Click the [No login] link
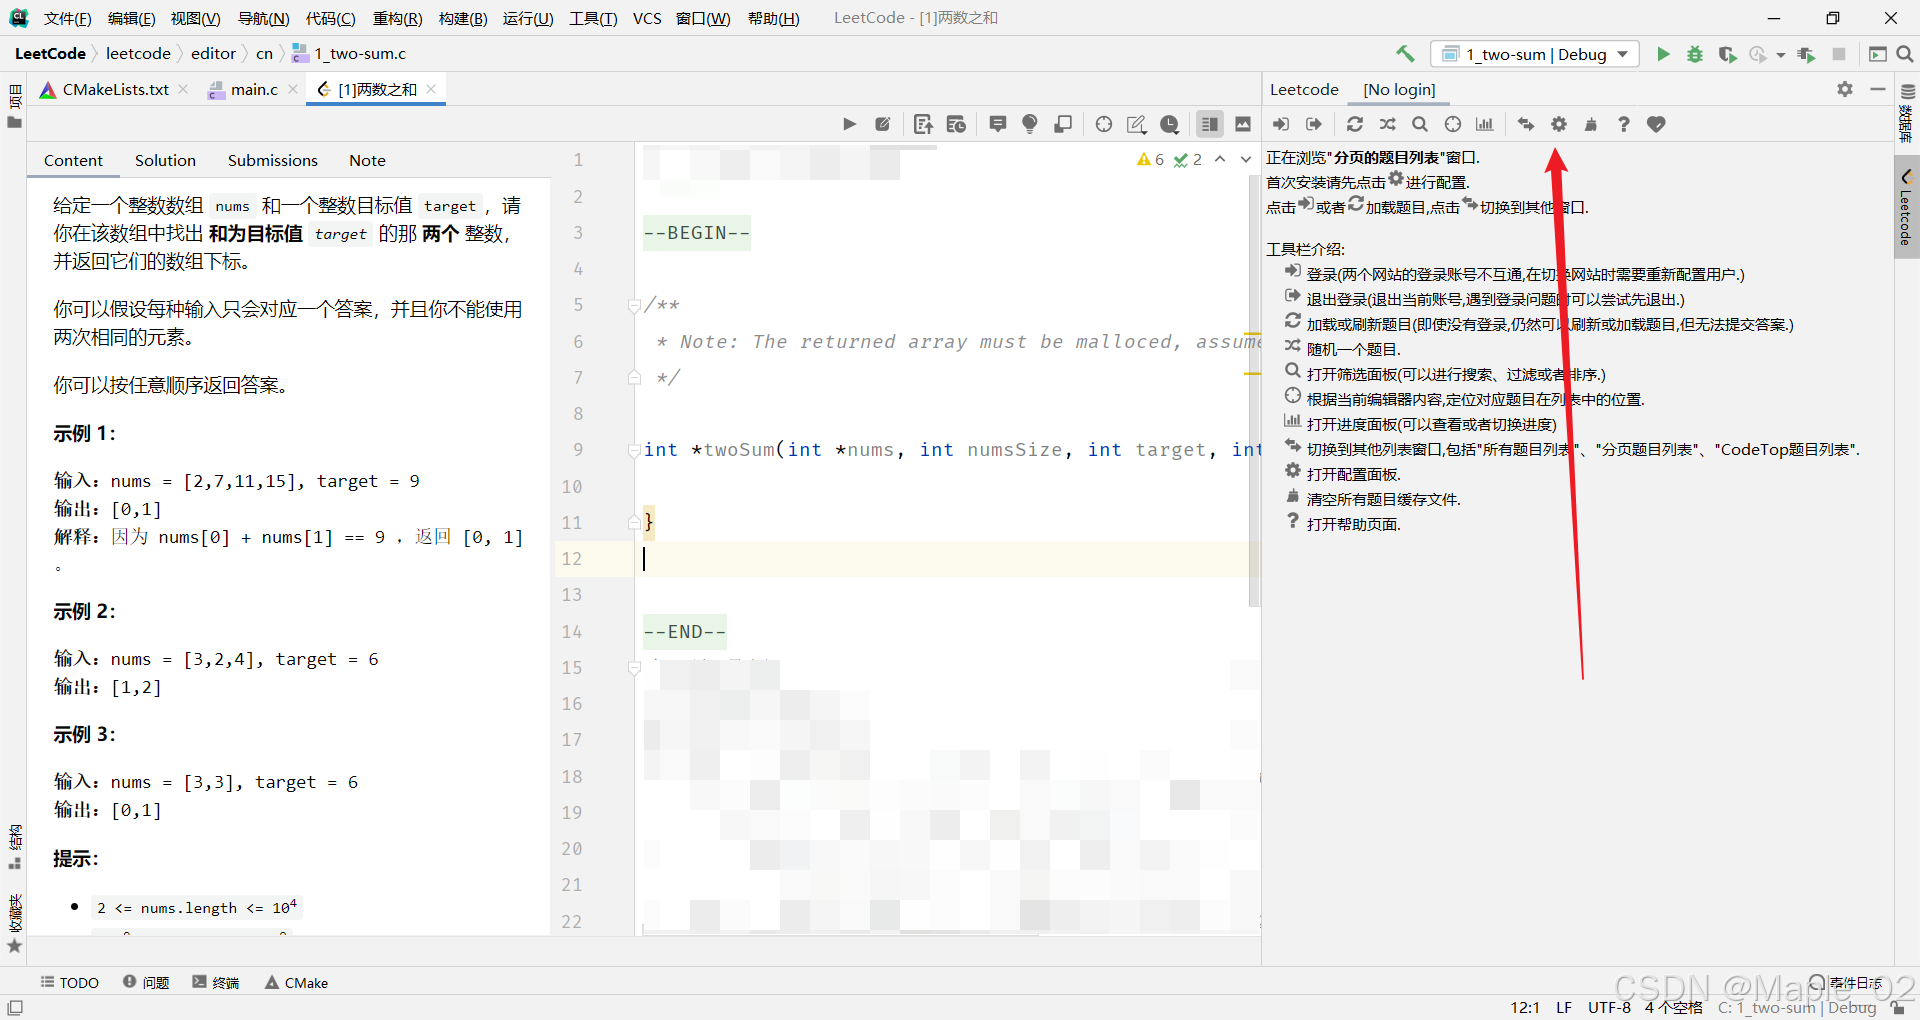This screenshot has width=1920, height=1020. pyautogui.click(x=1398, y=90)
